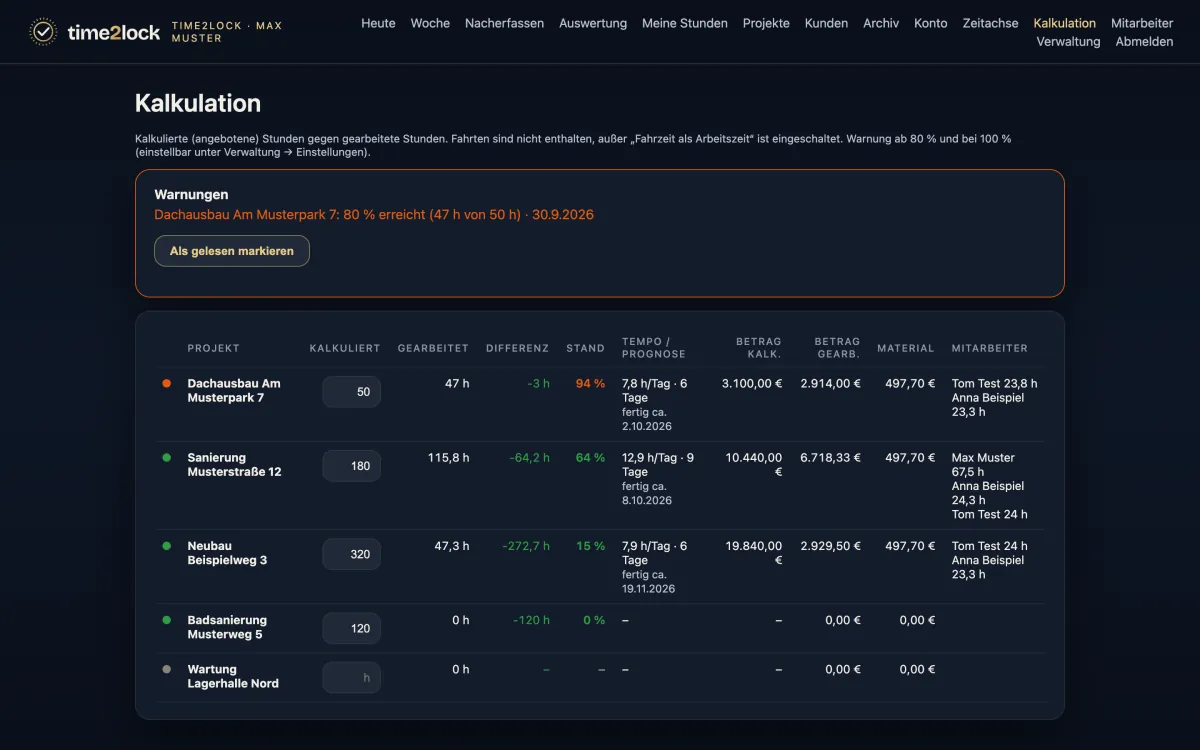Open the Mitarbeiter page
This screenshot has height=750, width=1200.
pos(1142,23)
